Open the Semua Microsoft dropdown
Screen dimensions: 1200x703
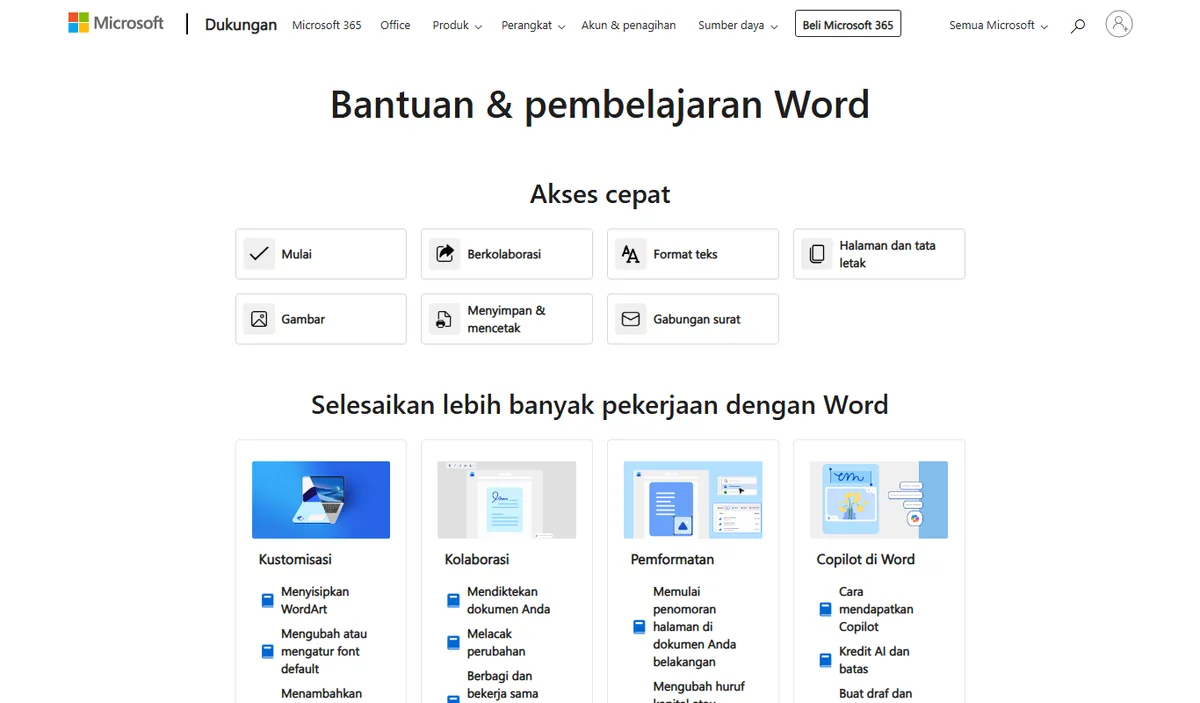[999, 25]
